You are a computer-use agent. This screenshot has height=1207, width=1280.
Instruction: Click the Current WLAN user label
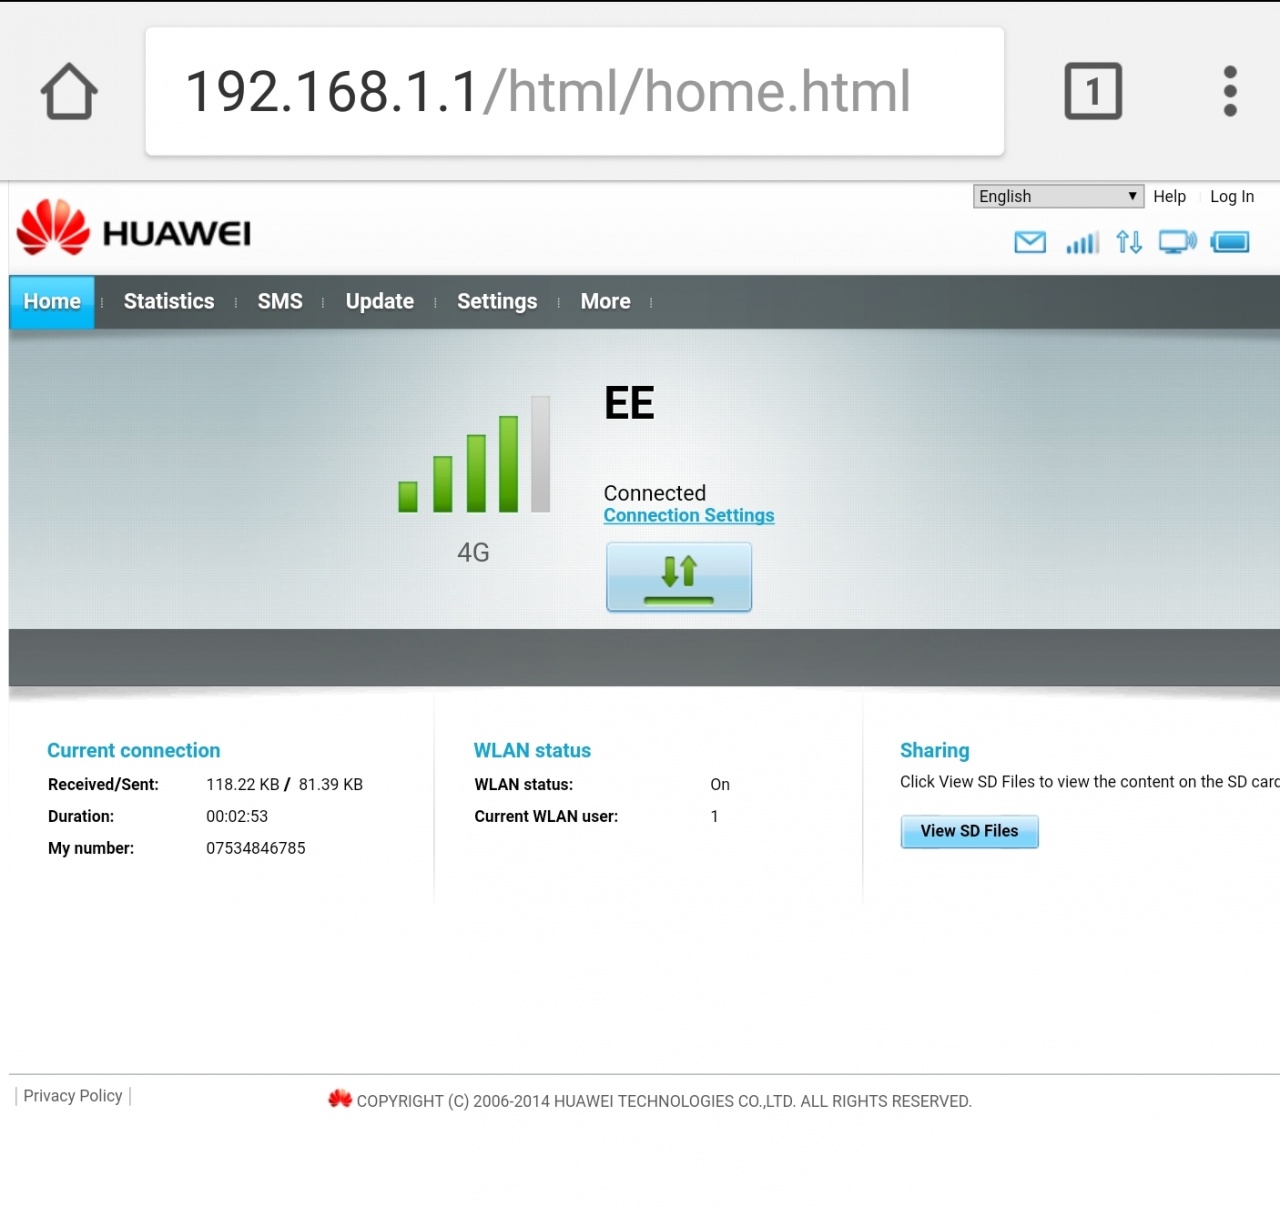pyautogui.click(x=546, y=816)
